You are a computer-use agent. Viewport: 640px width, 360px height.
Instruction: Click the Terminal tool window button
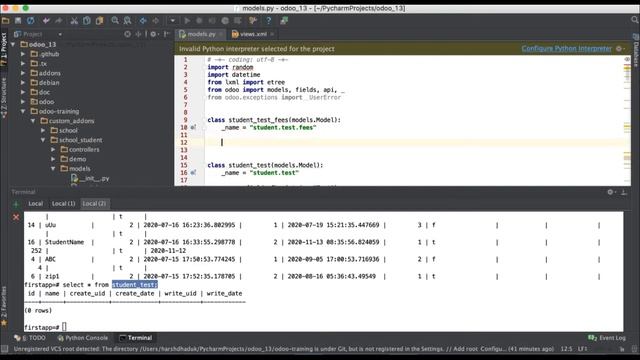pos(136,338)
